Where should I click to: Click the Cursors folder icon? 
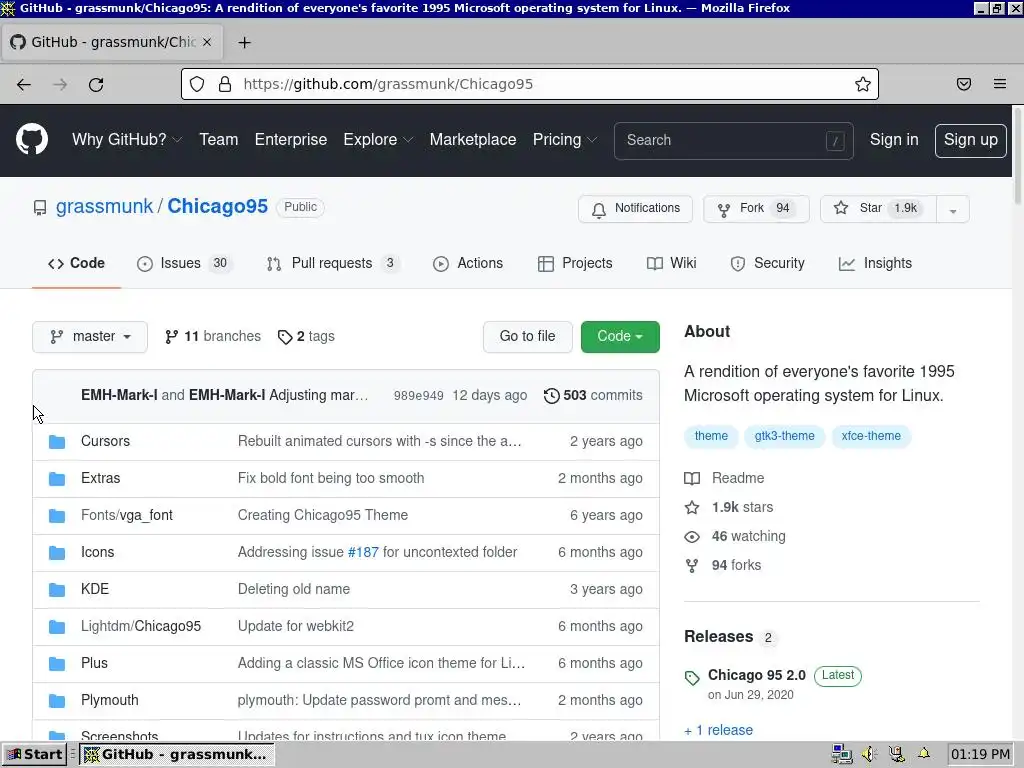point(57,441)
